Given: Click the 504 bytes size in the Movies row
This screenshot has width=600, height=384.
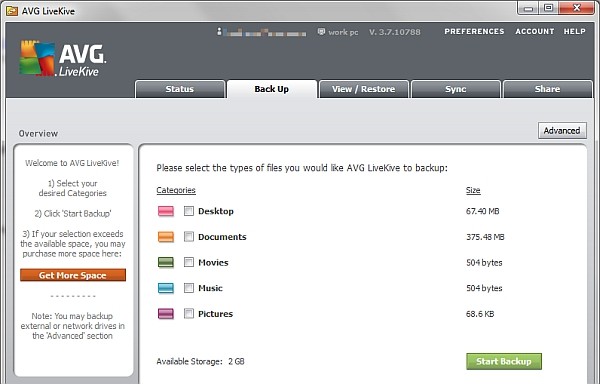Looking at the screenshot, I should [x=484, y=262].
